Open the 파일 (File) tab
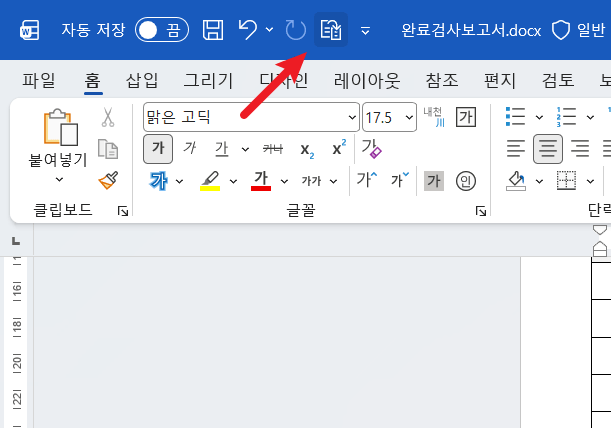Image resolution: width=611 pixels, height=428 pixels. (39, 80)
